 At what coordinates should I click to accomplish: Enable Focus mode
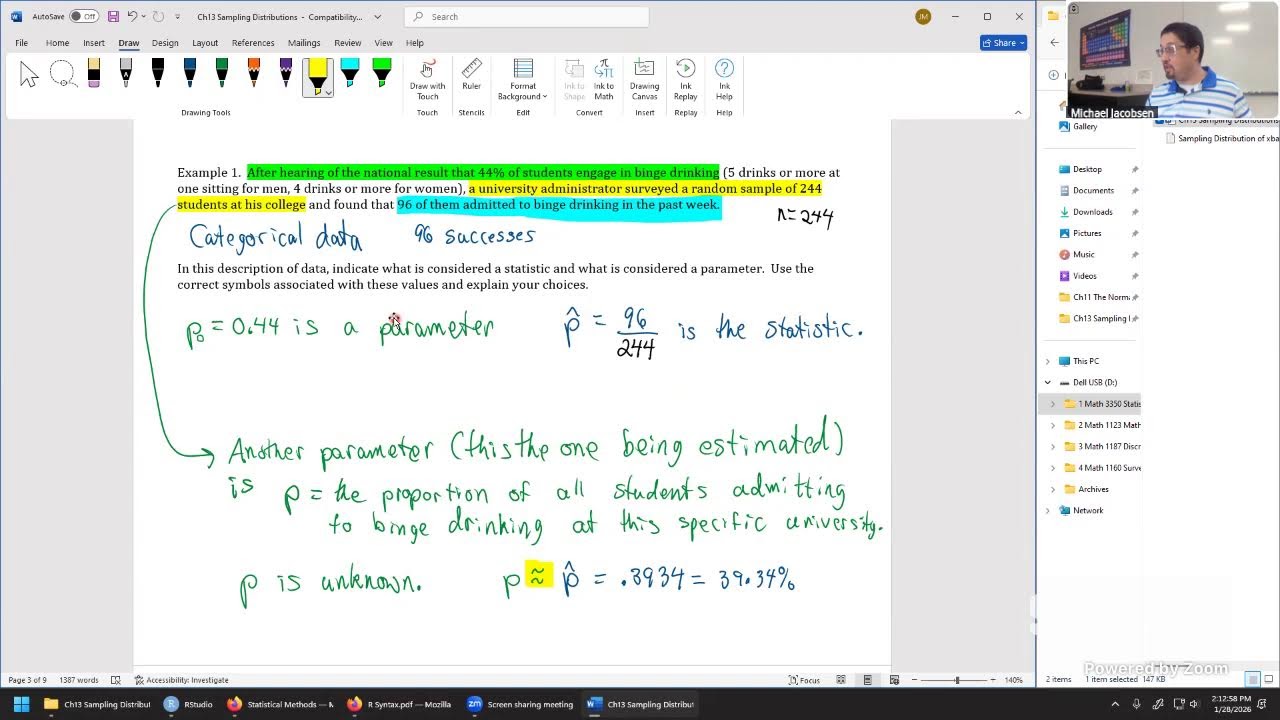pos(803,680)
